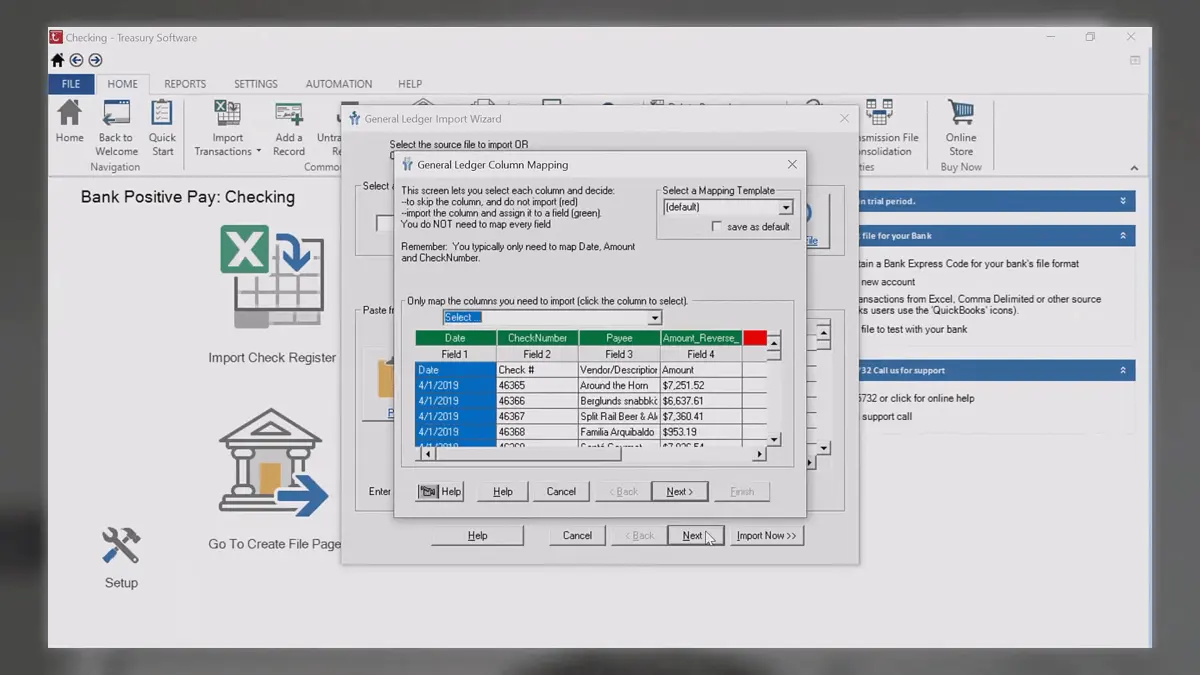
Task: Click Cancel in the Import Wizard window
Action: pos(577,536)
